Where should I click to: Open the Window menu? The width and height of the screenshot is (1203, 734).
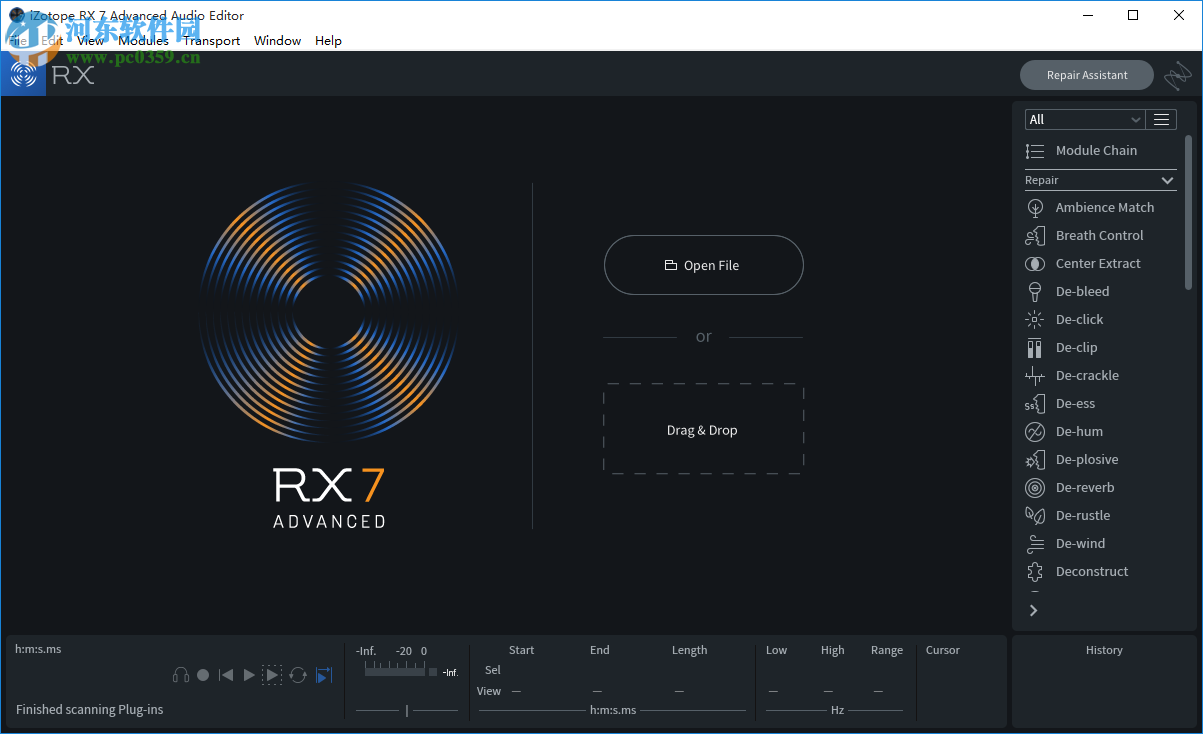tap(278, 41)
